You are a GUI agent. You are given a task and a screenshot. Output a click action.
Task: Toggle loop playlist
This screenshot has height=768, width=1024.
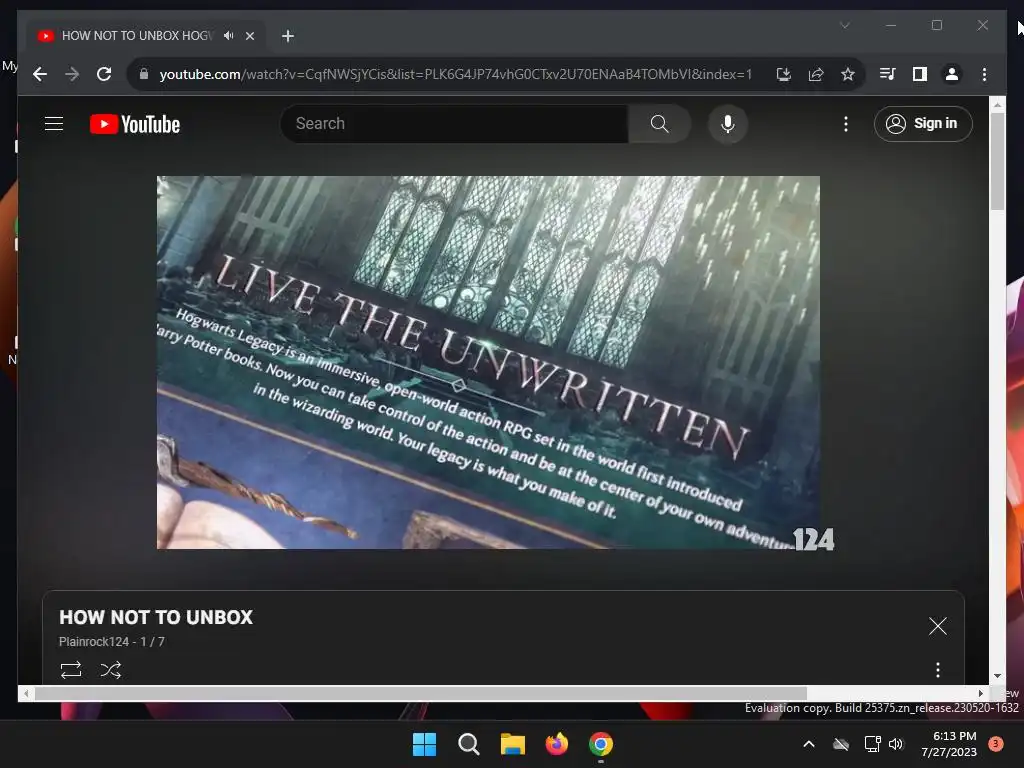point(71,670)
